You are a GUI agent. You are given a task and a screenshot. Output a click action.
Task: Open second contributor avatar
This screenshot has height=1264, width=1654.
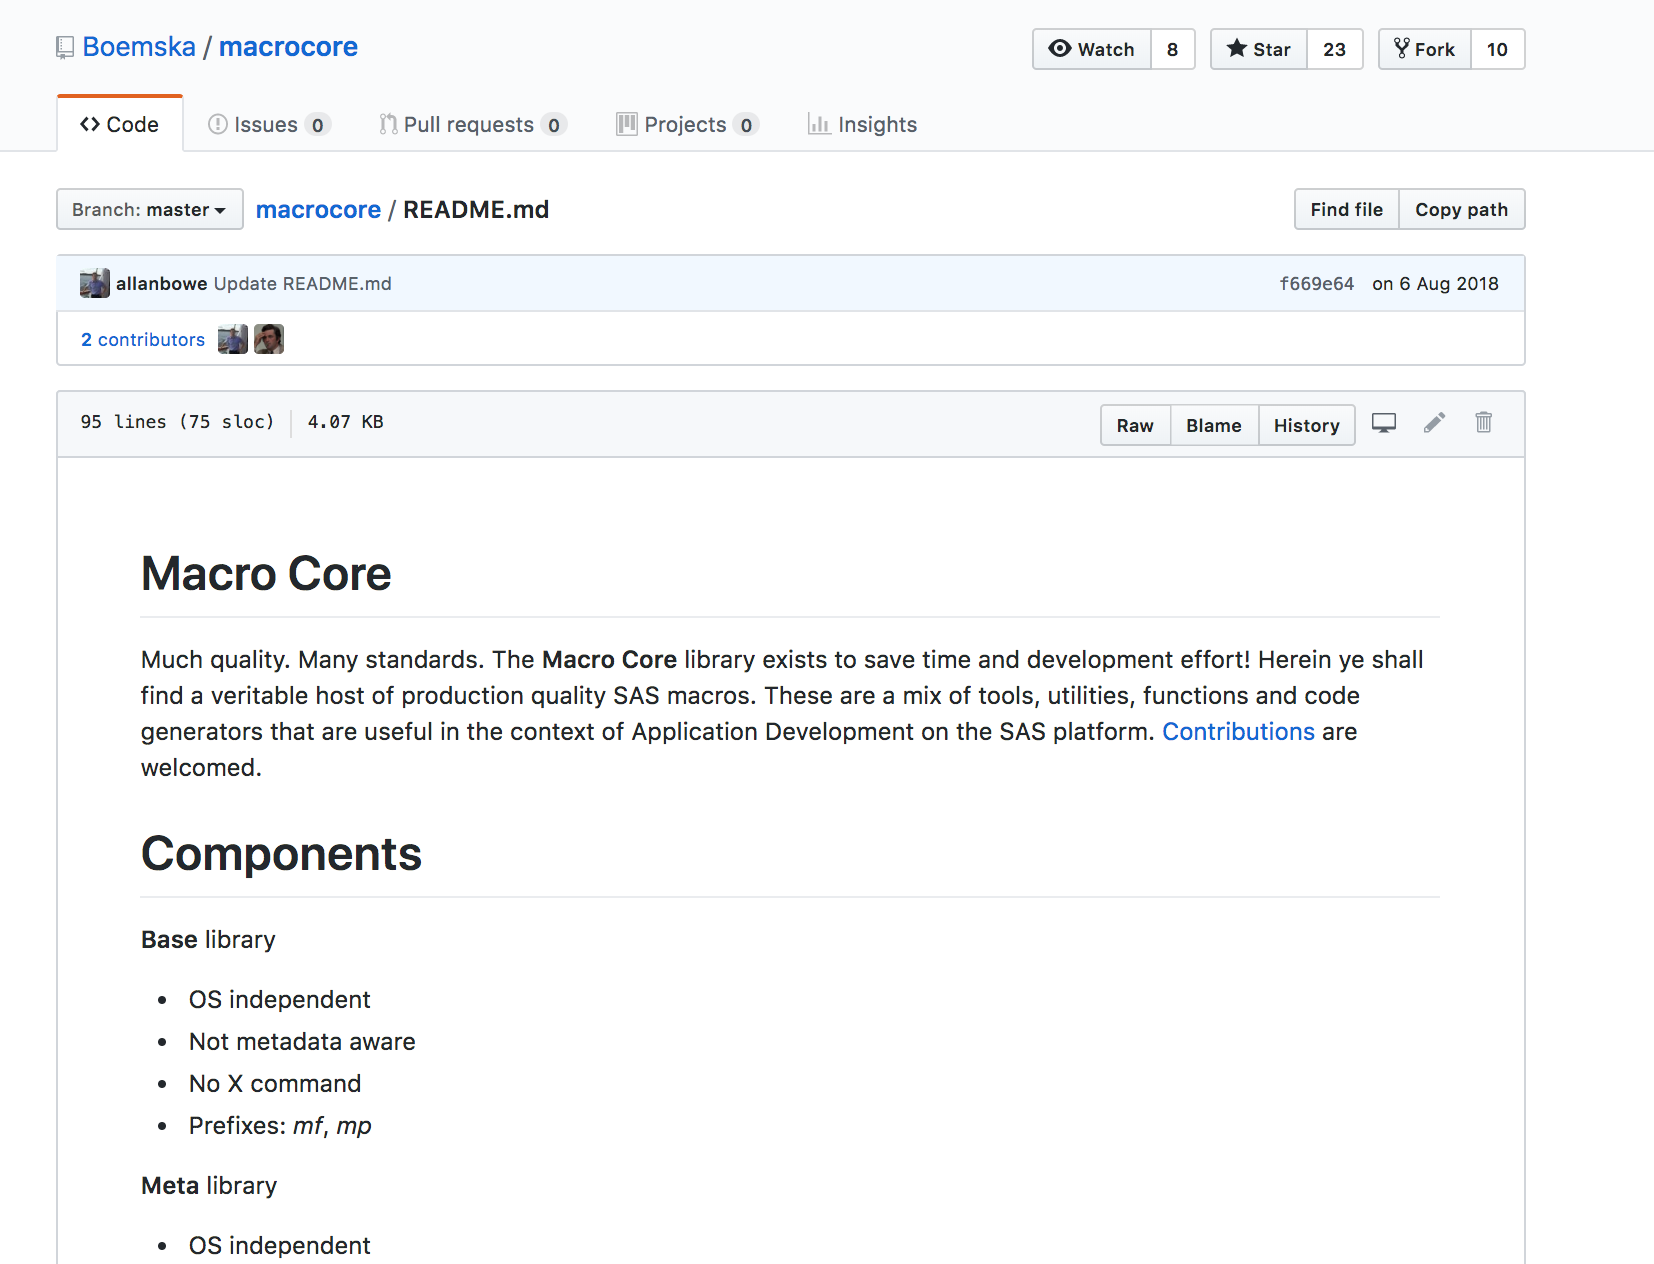coord(269,339)
